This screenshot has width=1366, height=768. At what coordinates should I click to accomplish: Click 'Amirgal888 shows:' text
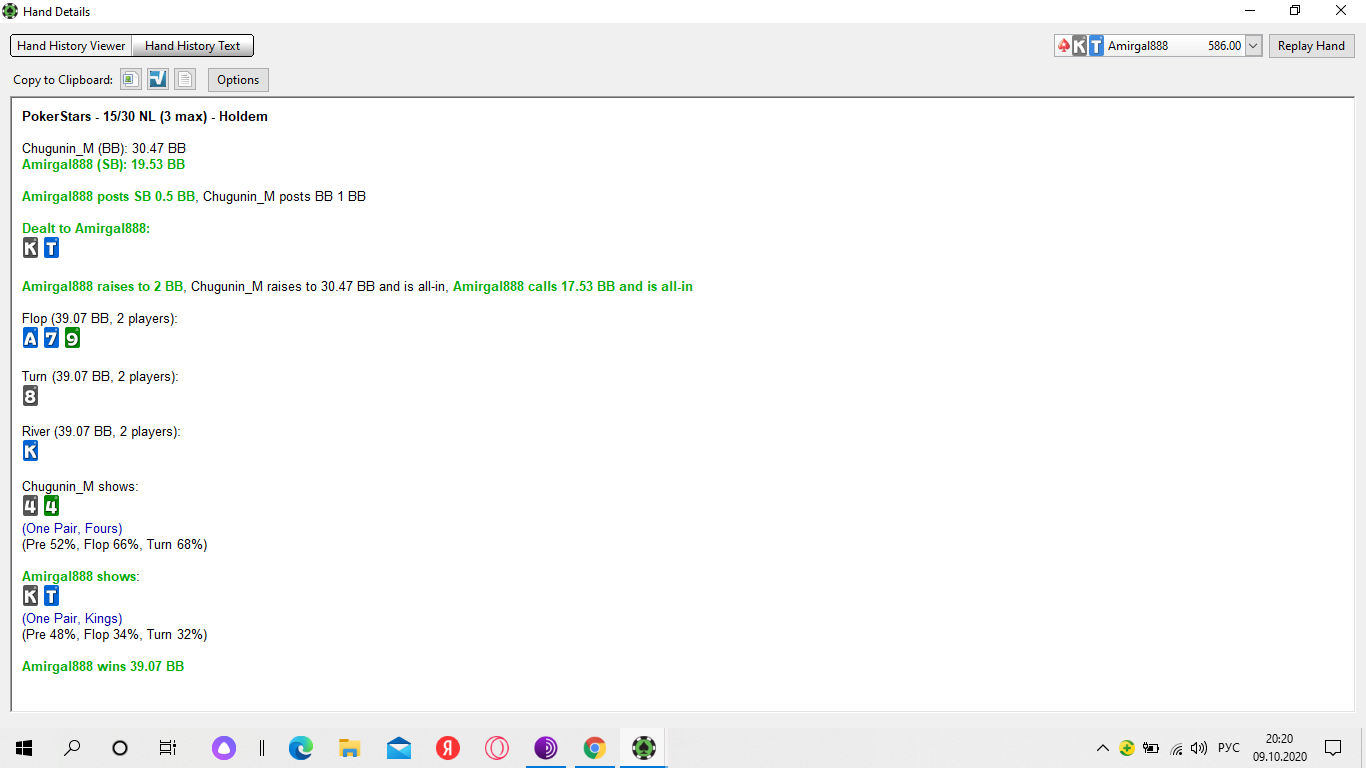81,576
